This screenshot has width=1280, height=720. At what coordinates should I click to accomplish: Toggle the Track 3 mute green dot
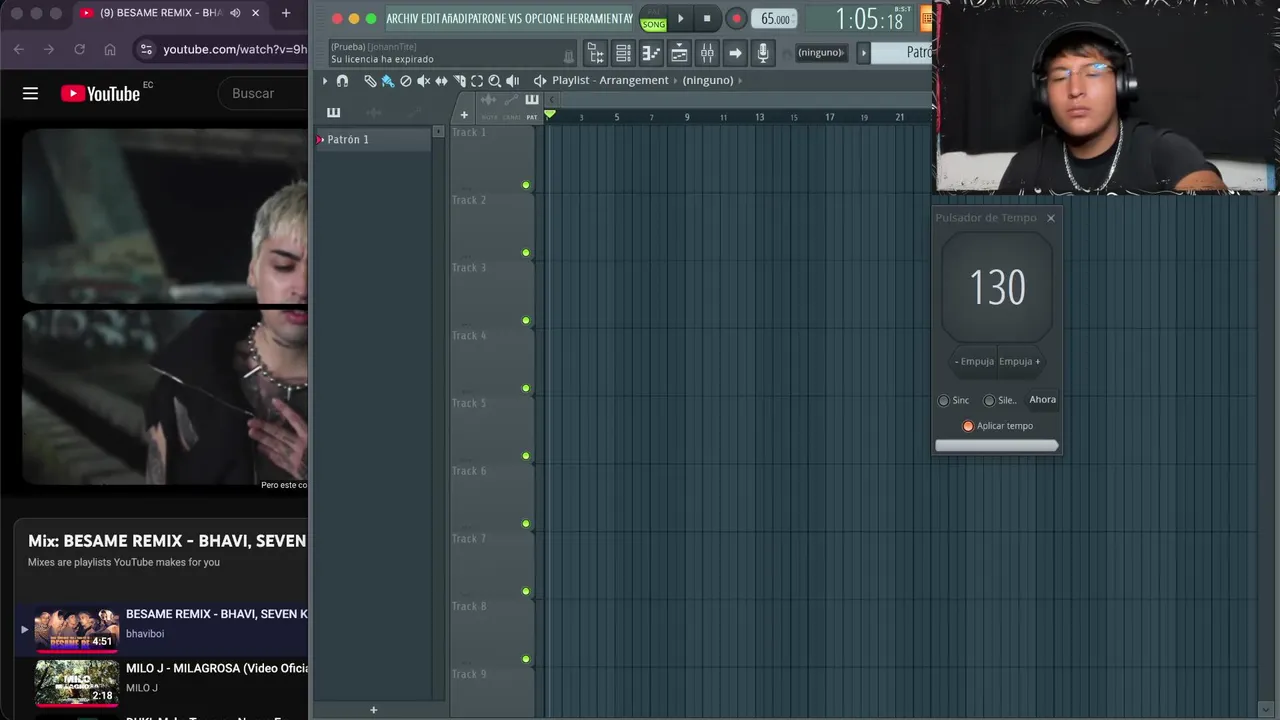(526, 321)
